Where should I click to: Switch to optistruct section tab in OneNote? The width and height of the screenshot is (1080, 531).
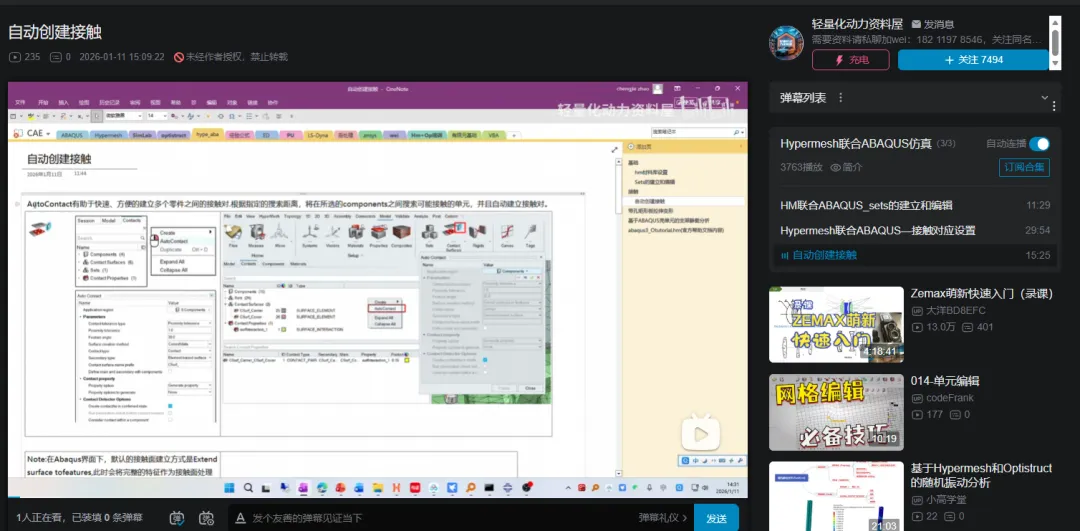click(175, 135)
